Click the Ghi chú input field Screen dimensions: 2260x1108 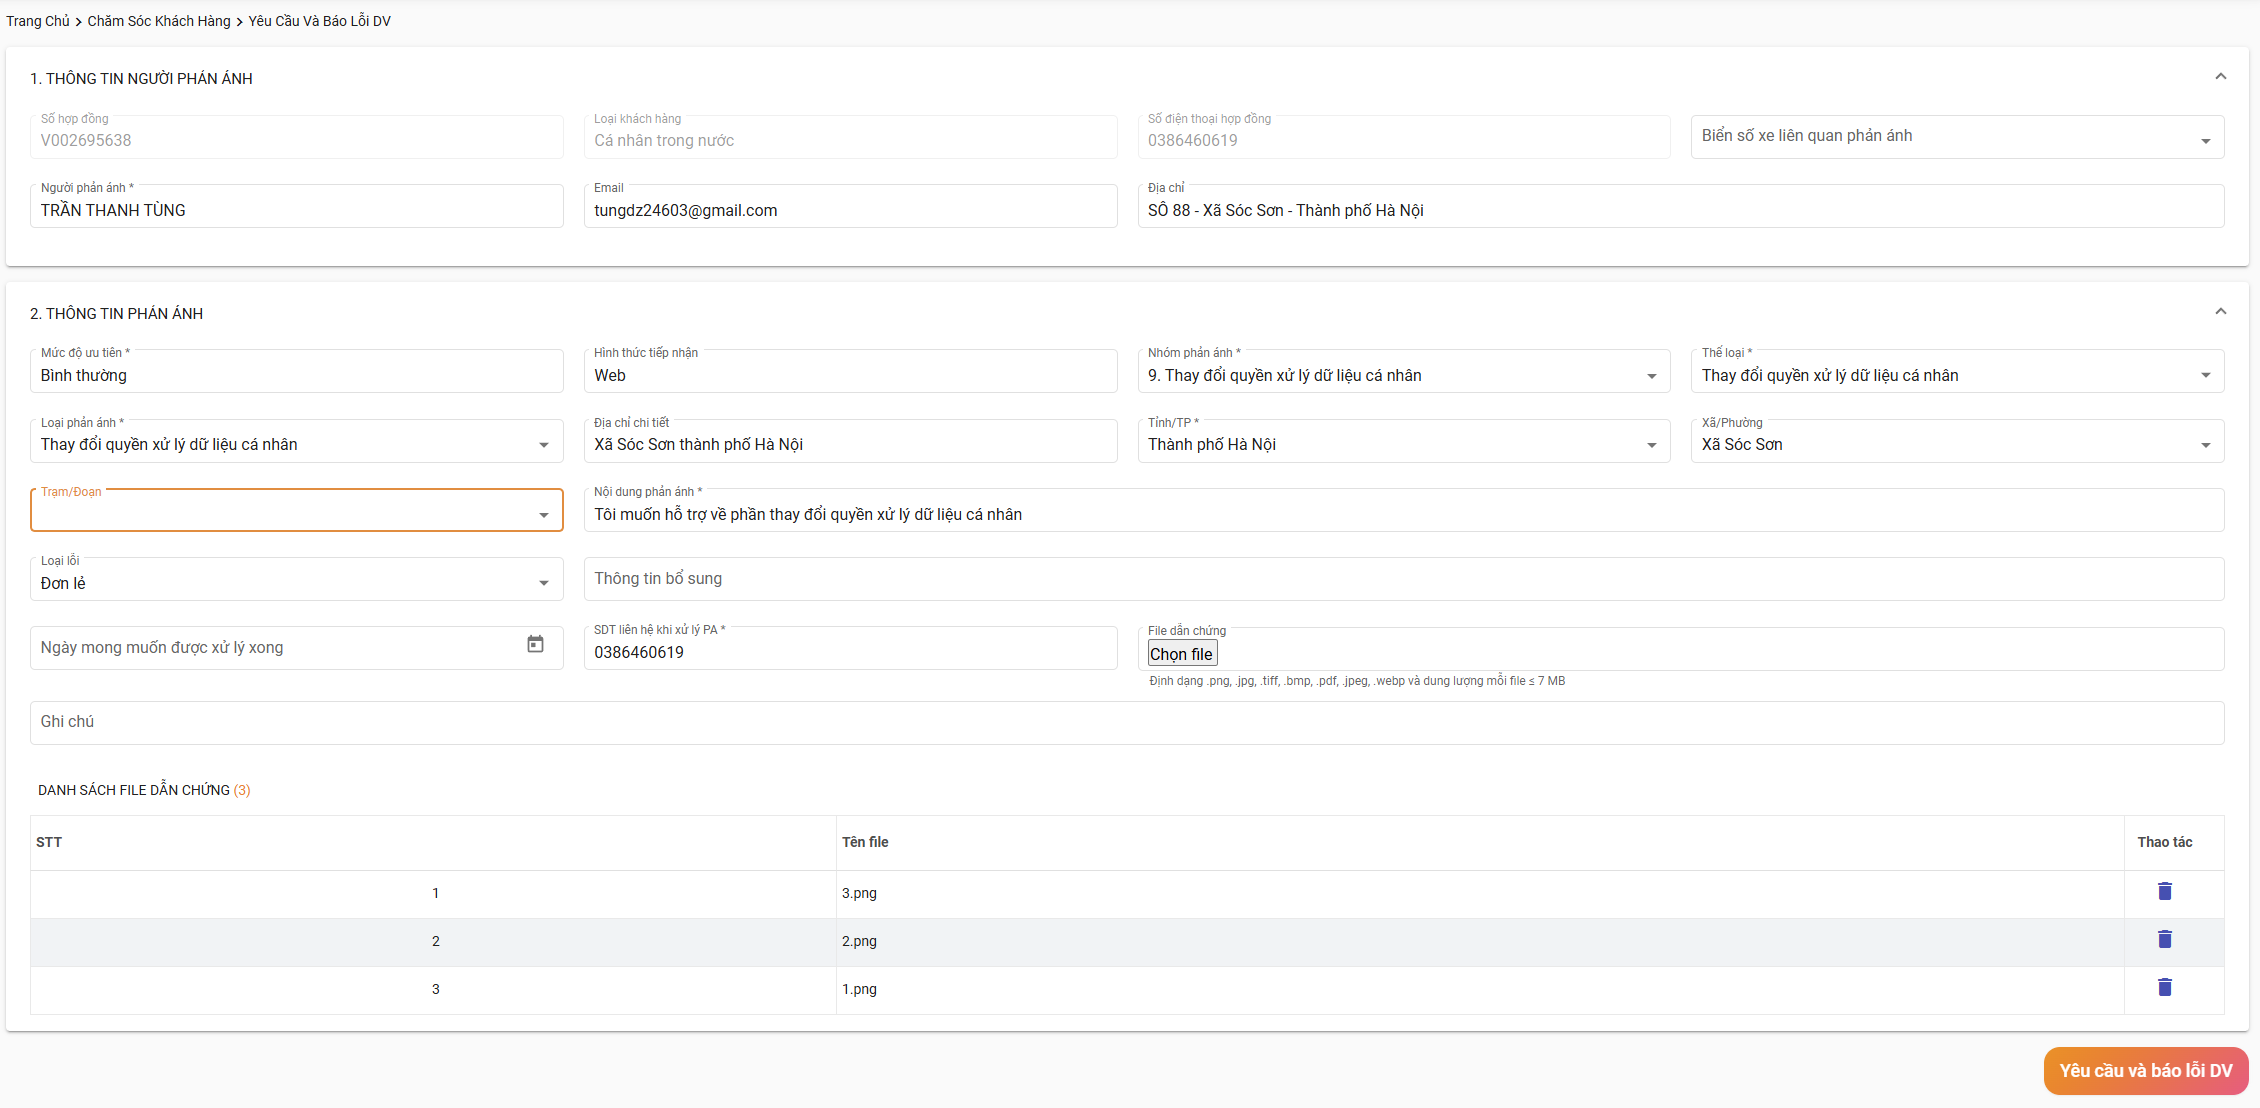1126,722
